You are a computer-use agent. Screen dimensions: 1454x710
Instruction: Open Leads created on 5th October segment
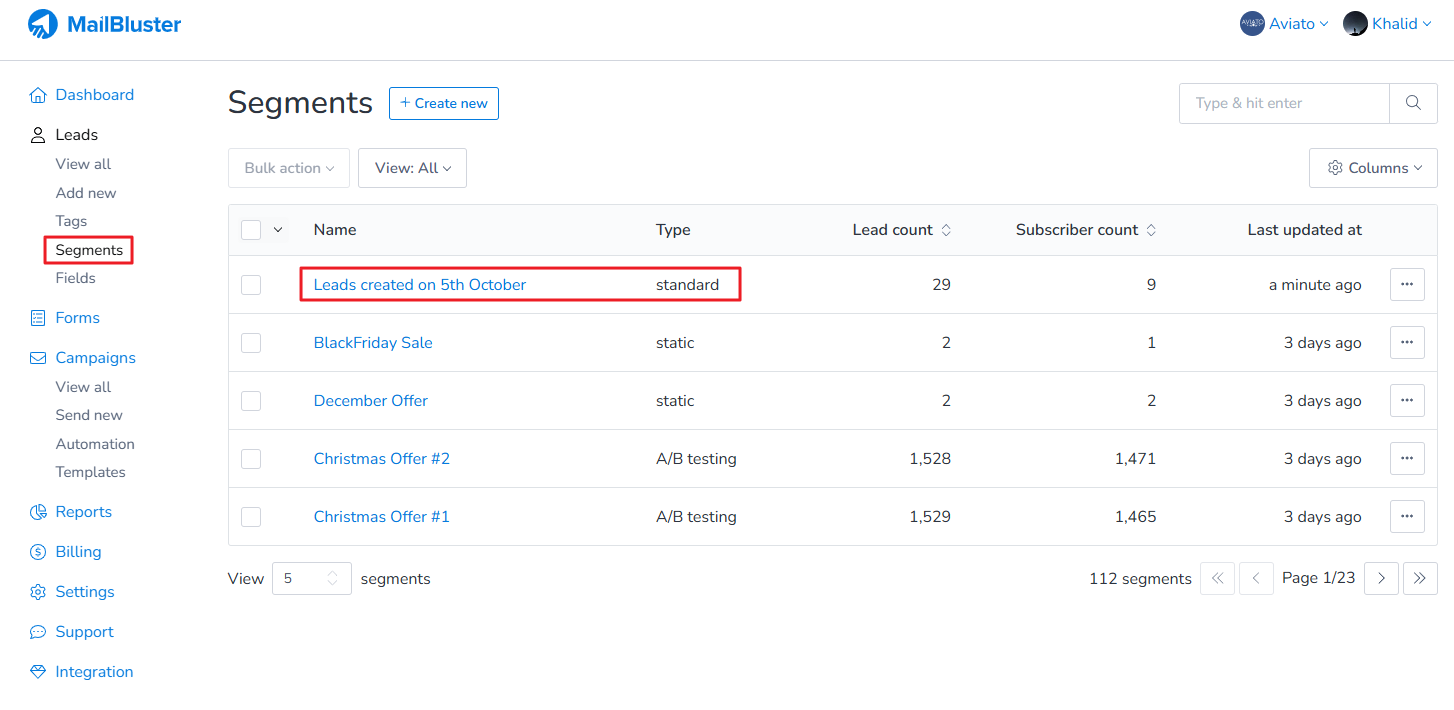pos(420,285)
